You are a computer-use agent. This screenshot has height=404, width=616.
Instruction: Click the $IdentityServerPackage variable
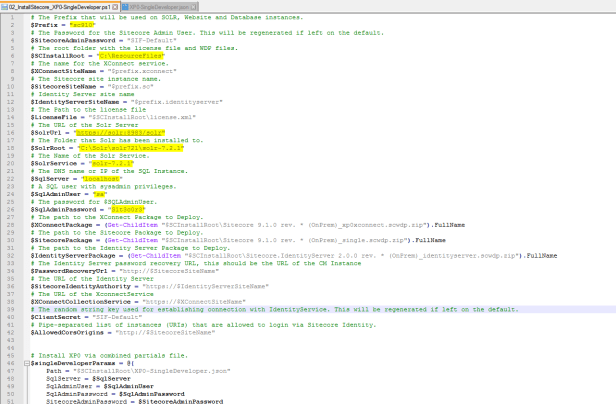pos(73,256)
